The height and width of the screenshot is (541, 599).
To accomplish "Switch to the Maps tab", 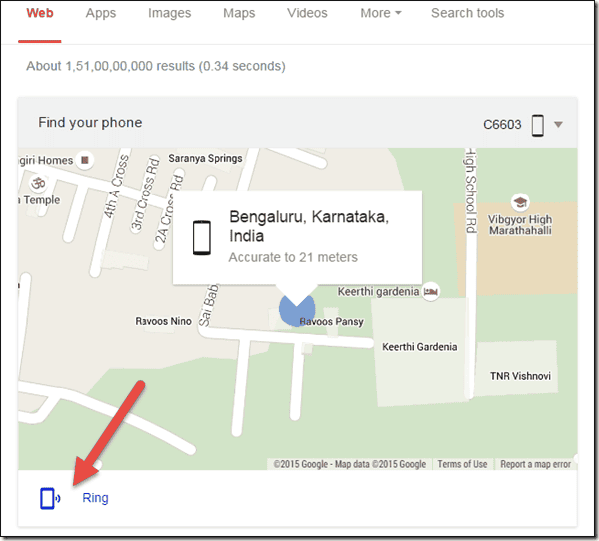I will point(239,13).
